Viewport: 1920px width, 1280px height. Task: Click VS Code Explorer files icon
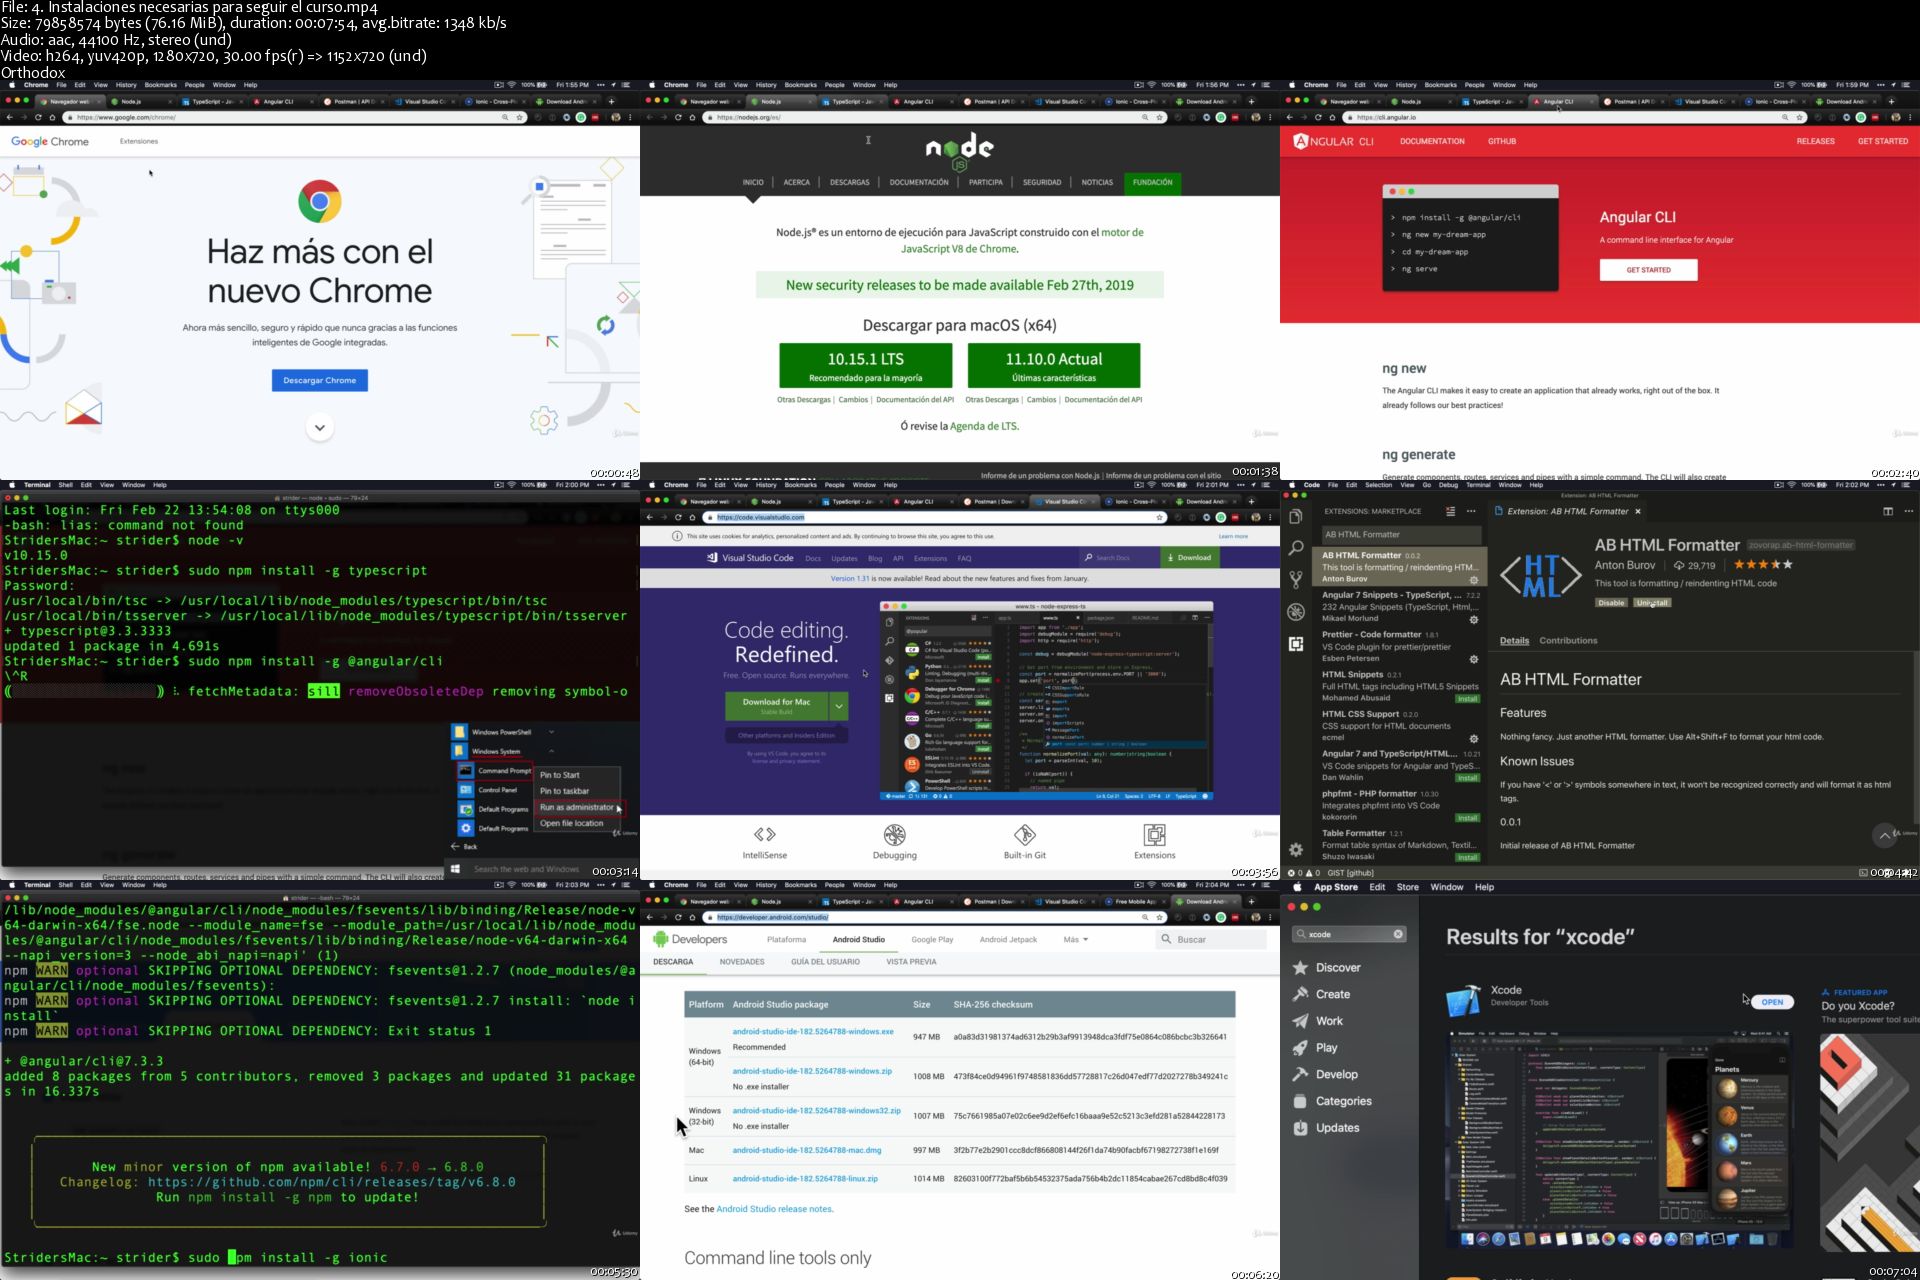coord(1296,516)
